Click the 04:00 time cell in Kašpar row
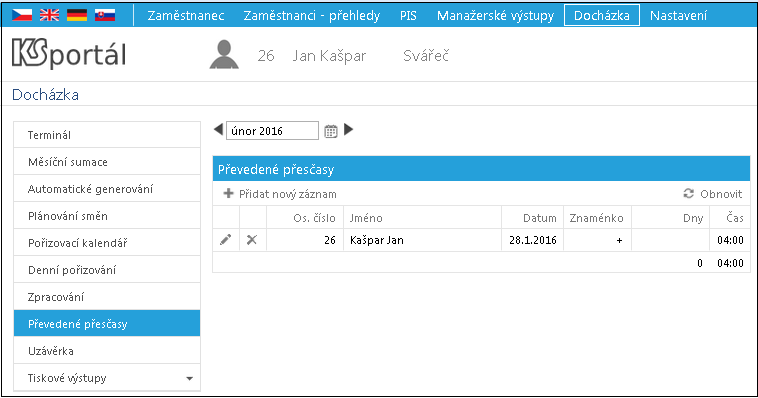The height and width of the screenshot is (398, 758). click(730, 240)
